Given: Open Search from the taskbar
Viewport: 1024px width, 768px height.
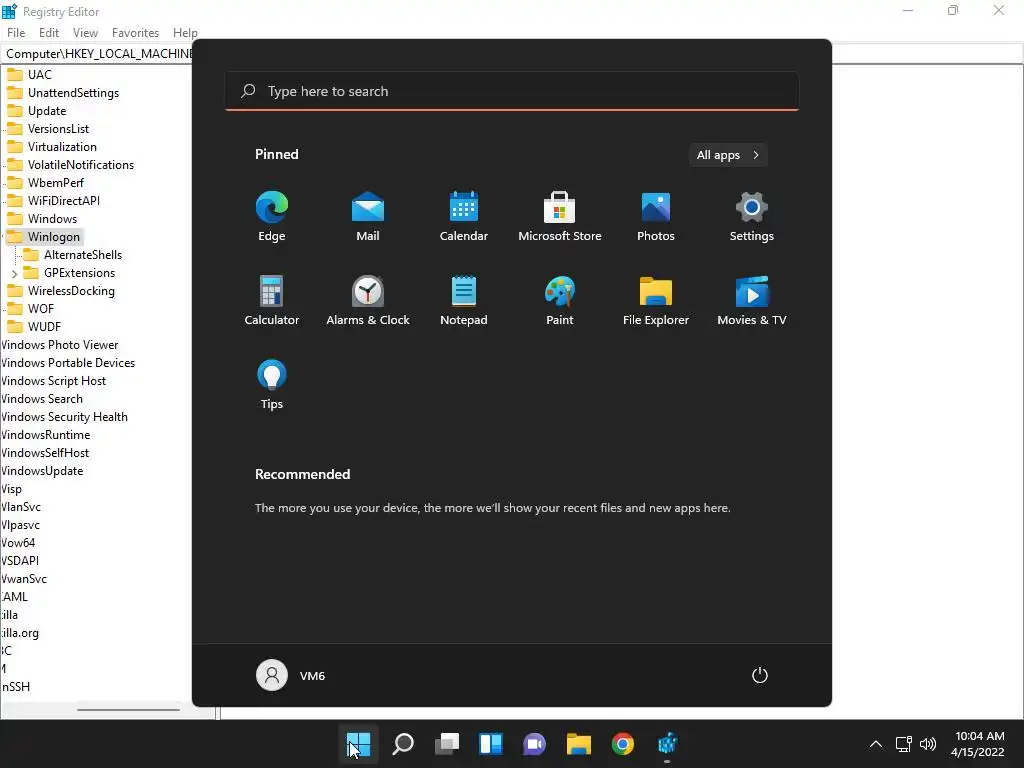Looking at the screenshot, I should pos(402,744).
